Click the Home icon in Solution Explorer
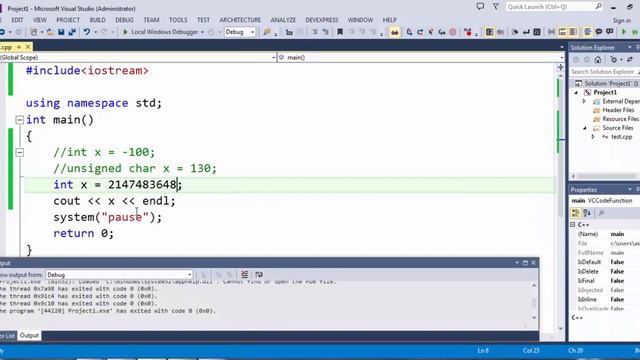 [598, 60]
